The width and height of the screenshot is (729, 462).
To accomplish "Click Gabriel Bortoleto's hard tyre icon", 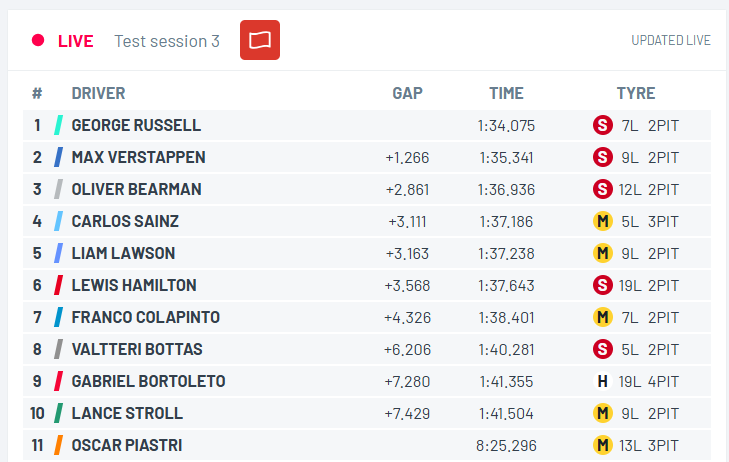I will point(602,382).
